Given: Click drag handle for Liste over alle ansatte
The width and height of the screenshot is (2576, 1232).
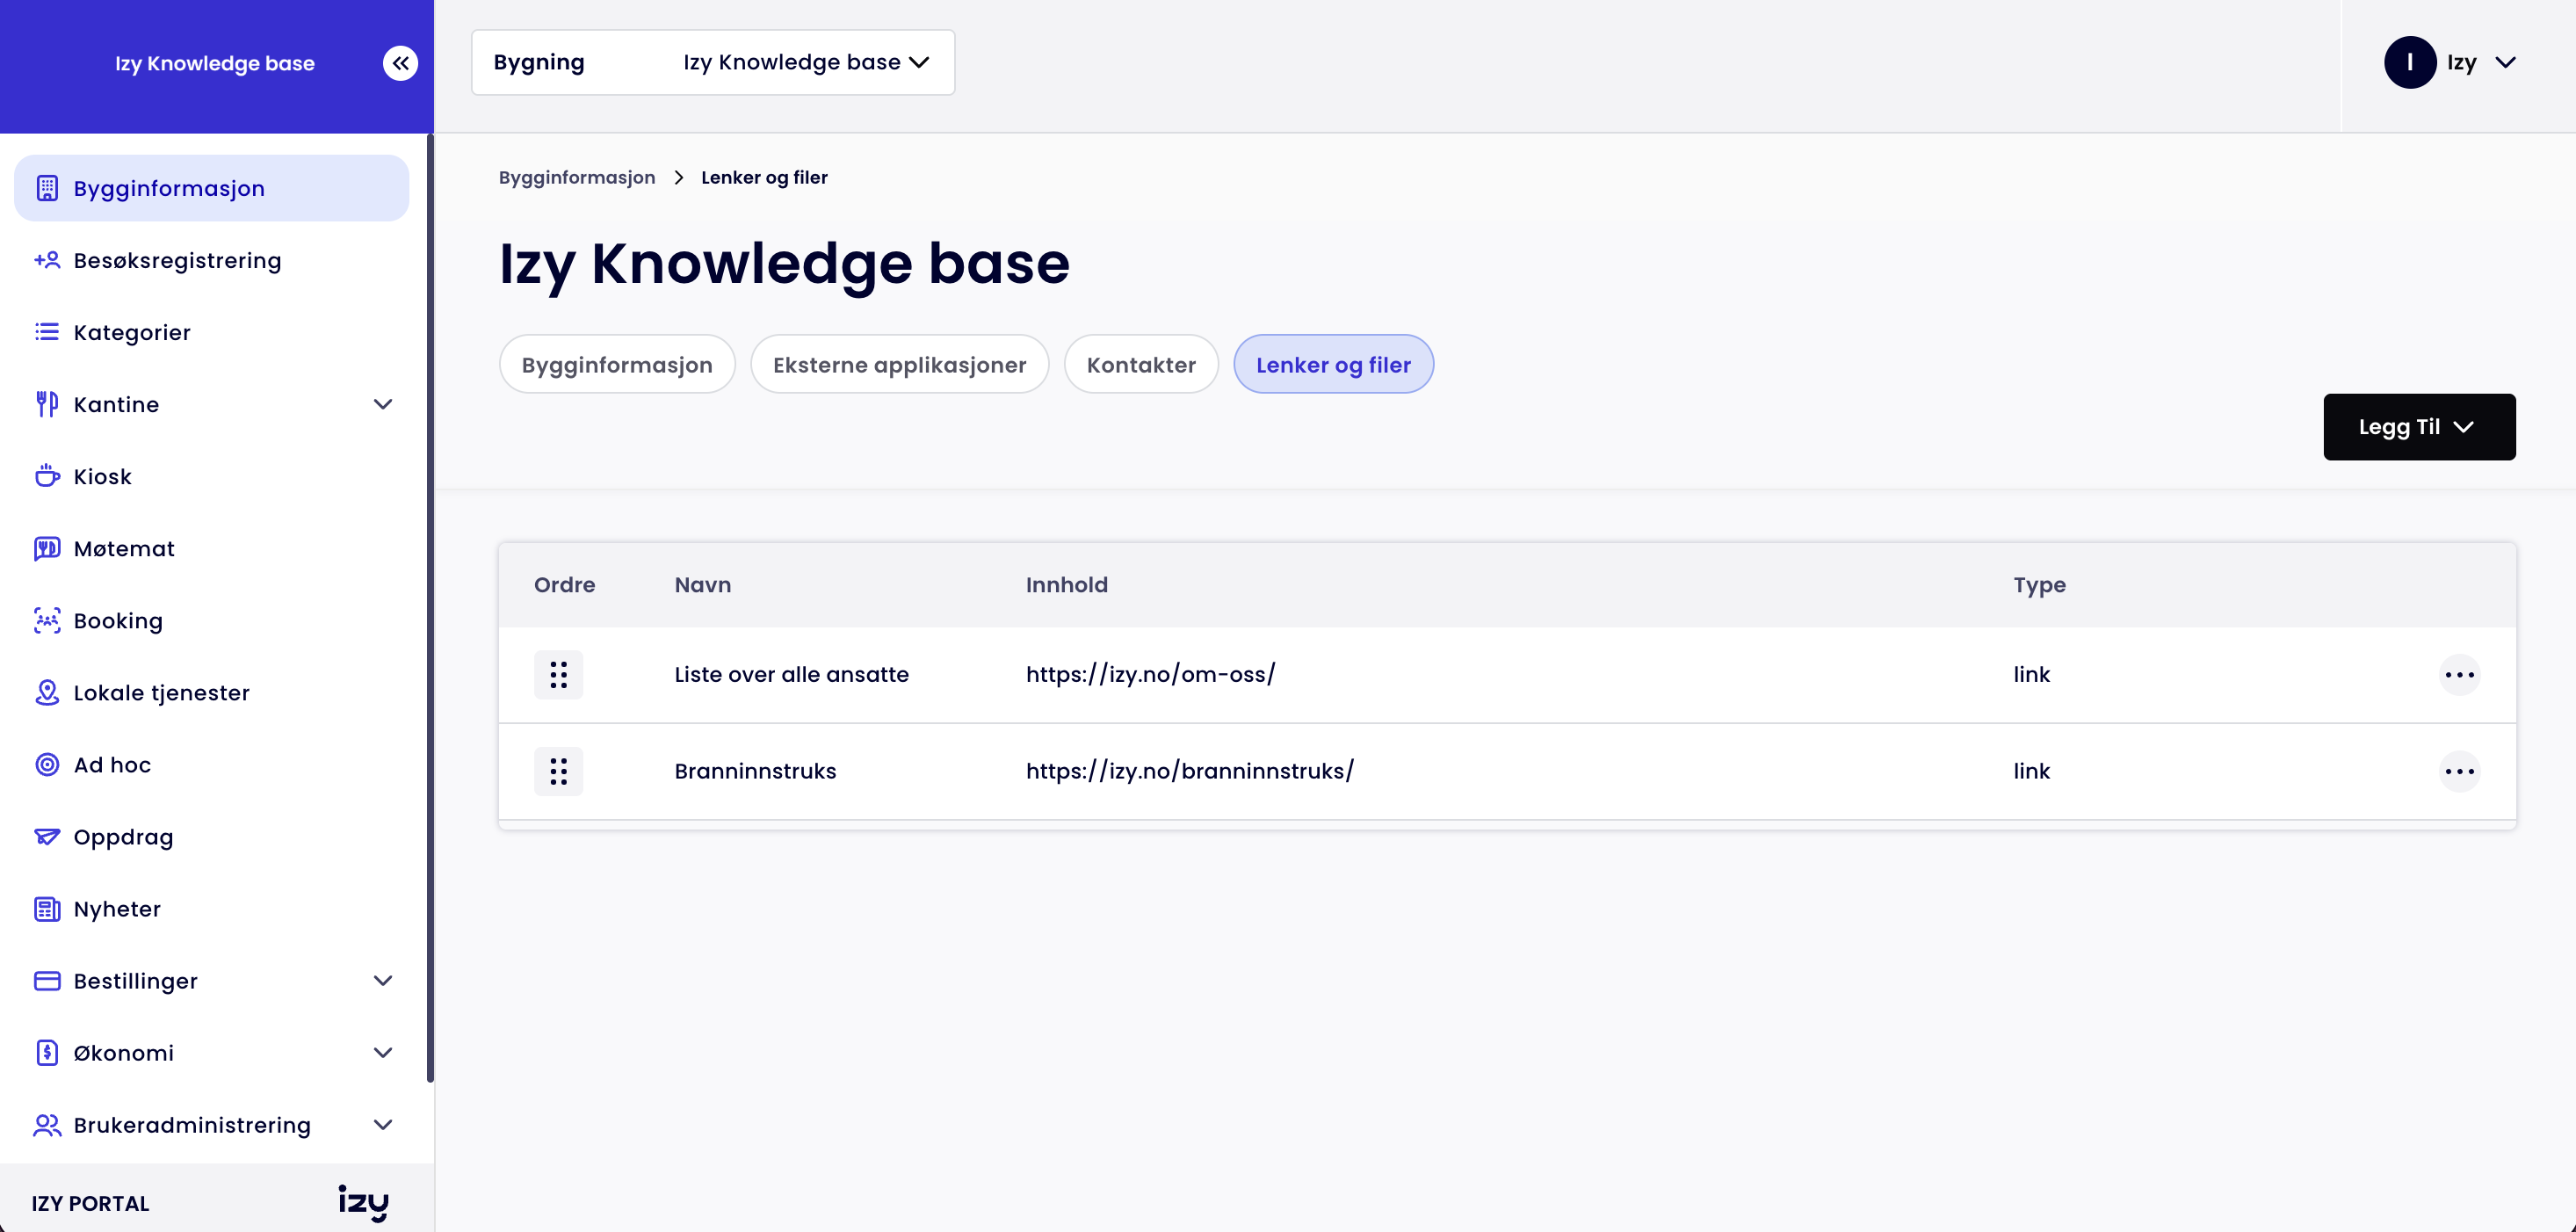Looking at the screenshot, I should [558, 674].
